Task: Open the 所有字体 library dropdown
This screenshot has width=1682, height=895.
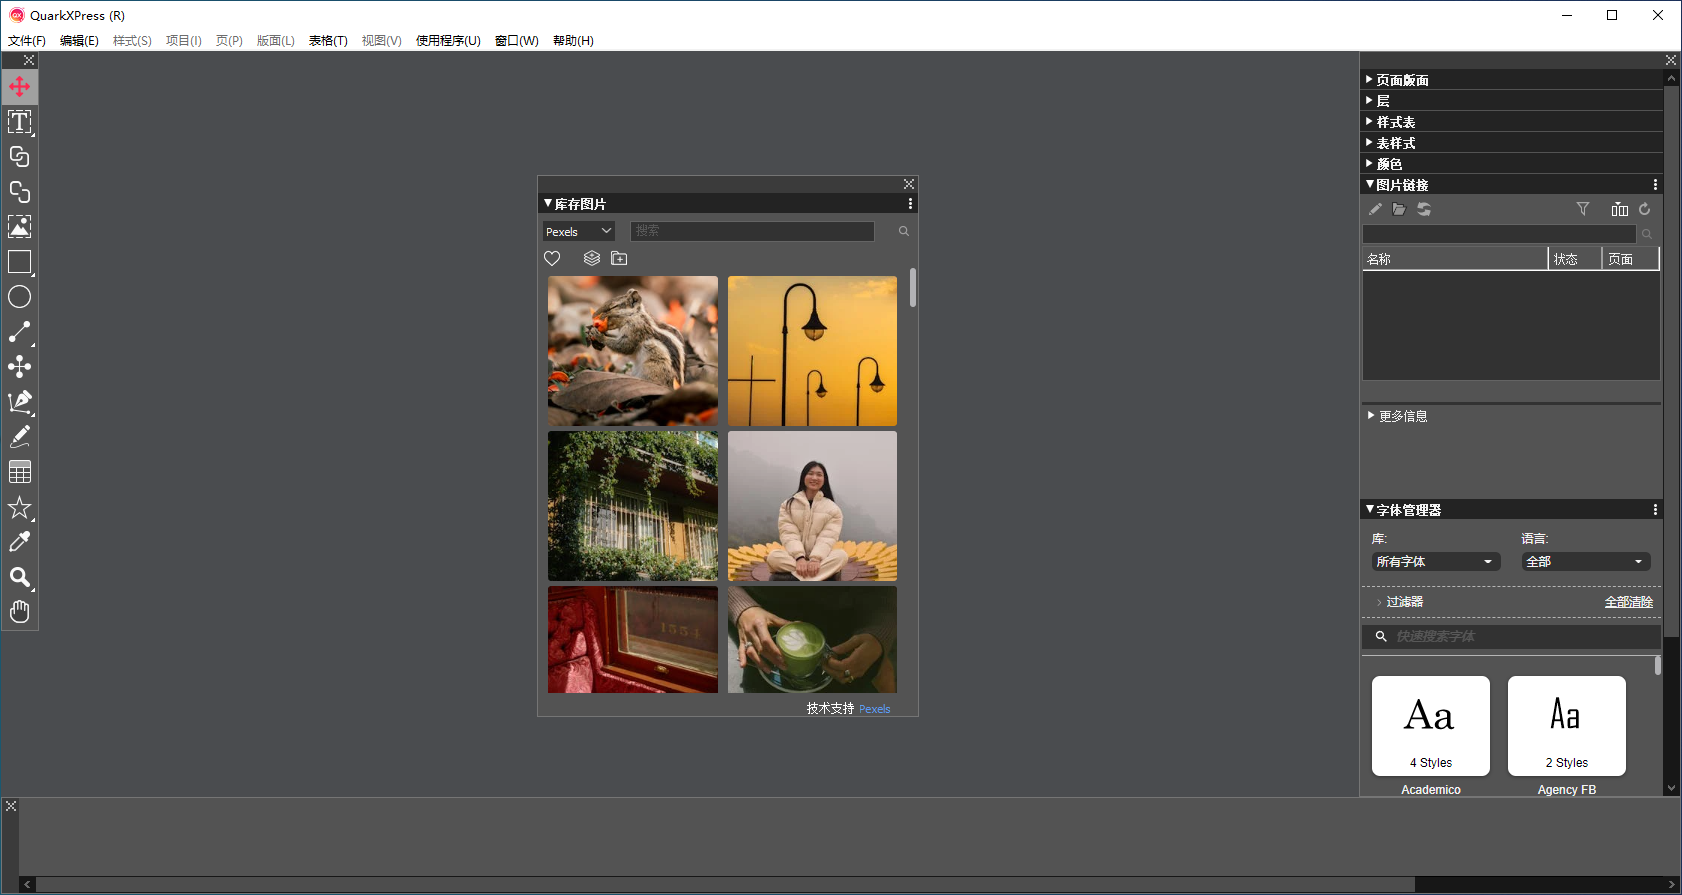Action: tap(1435, 562)
